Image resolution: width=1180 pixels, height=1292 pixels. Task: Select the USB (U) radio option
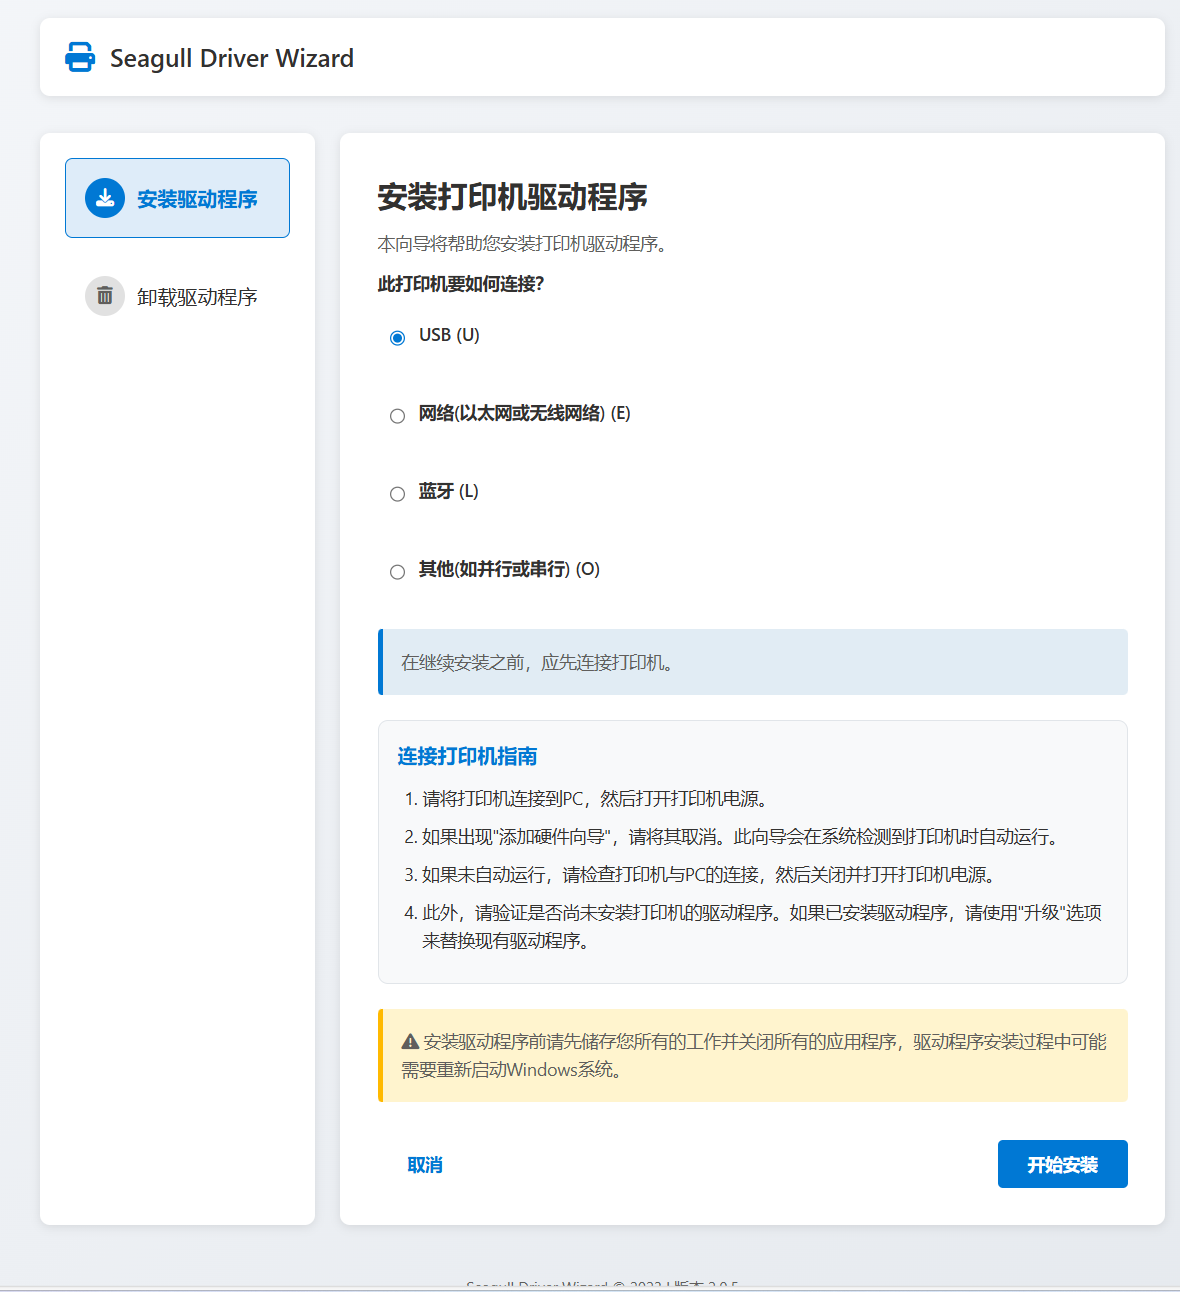[x=397, y=337]
